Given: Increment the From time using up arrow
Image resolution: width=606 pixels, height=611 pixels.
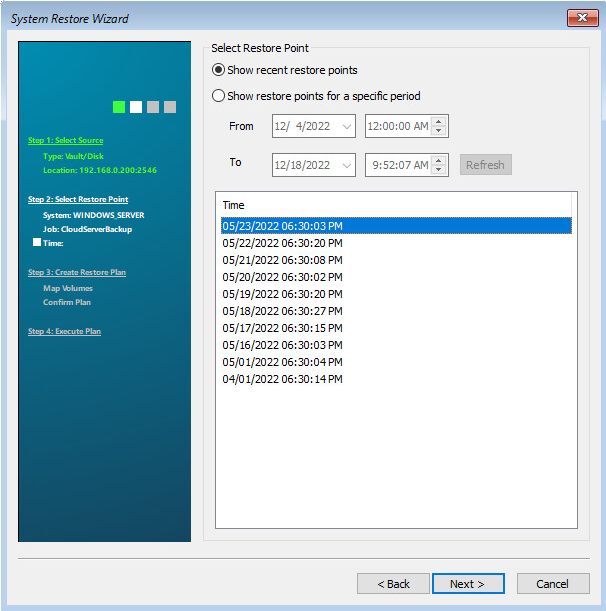Looking at the screenshot, I should [440, 121].
